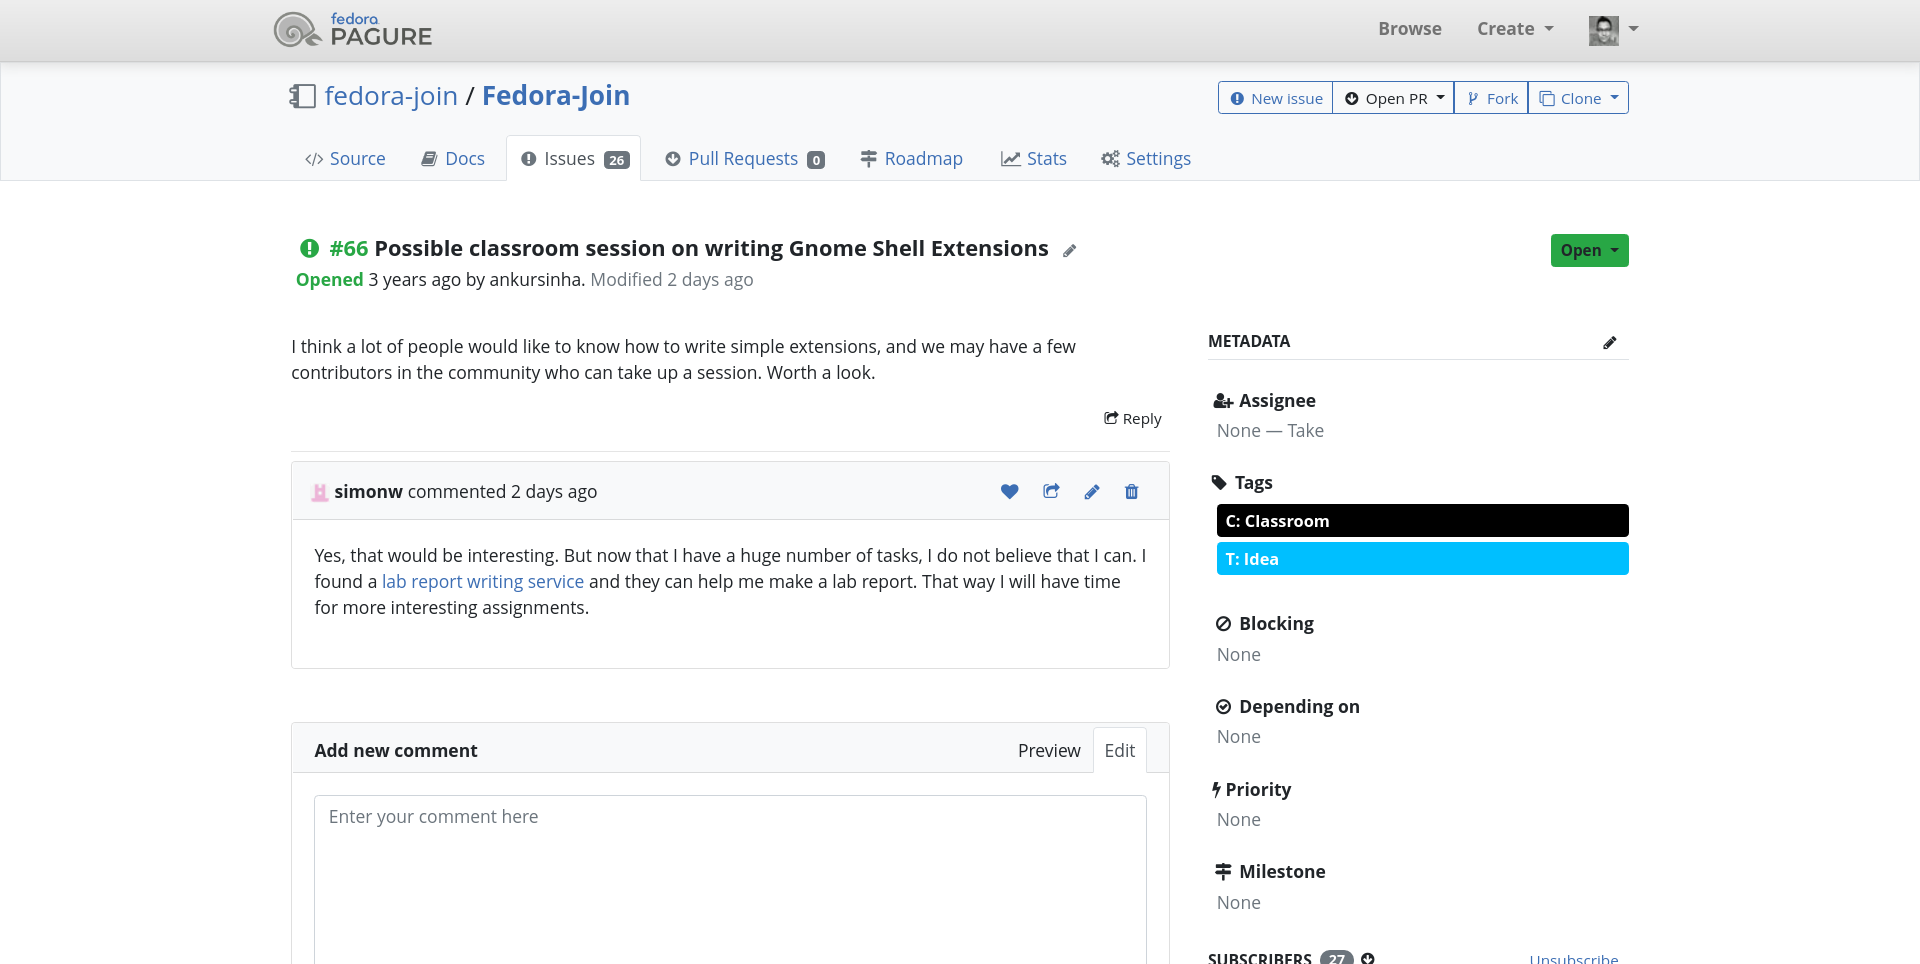Screen dimensions: 1920x964
Task: Click the green open issue status icon
Action: 309,248
